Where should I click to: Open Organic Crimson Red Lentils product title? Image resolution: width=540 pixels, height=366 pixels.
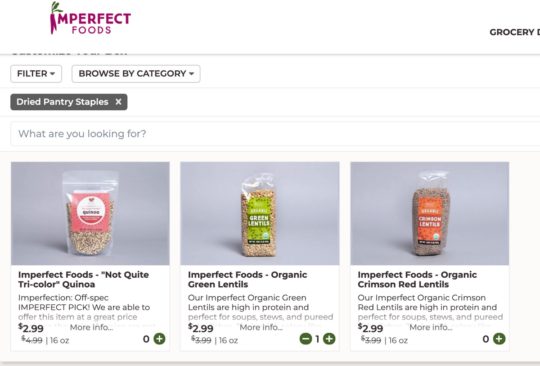[417, 280]
